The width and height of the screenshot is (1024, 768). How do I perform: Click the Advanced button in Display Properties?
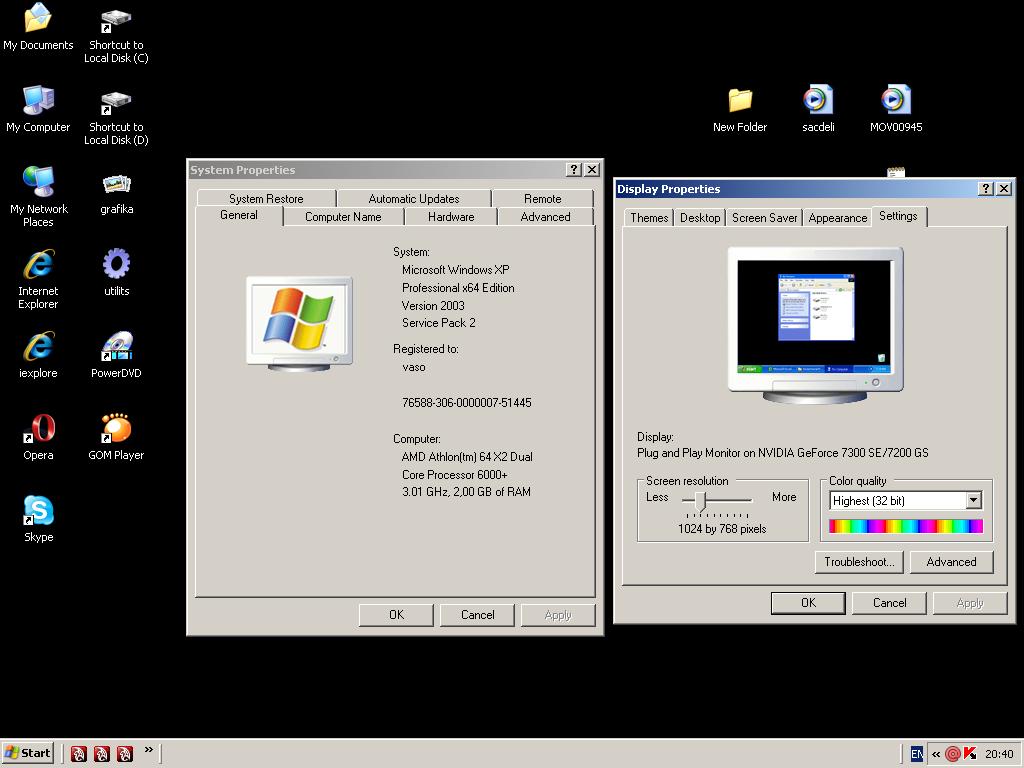coord(951,562)
